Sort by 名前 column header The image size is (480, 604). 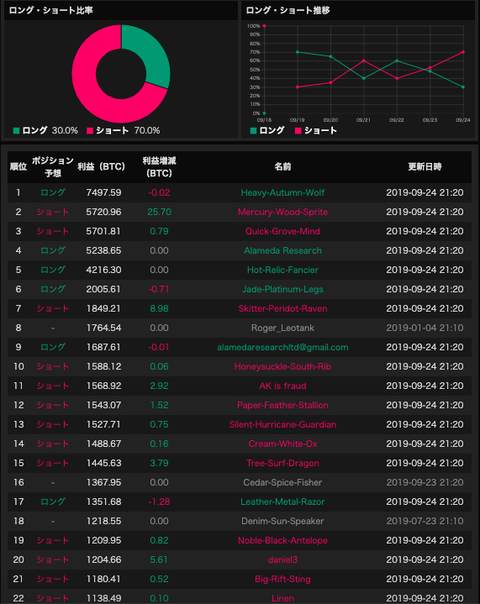[x=282, y=167]
